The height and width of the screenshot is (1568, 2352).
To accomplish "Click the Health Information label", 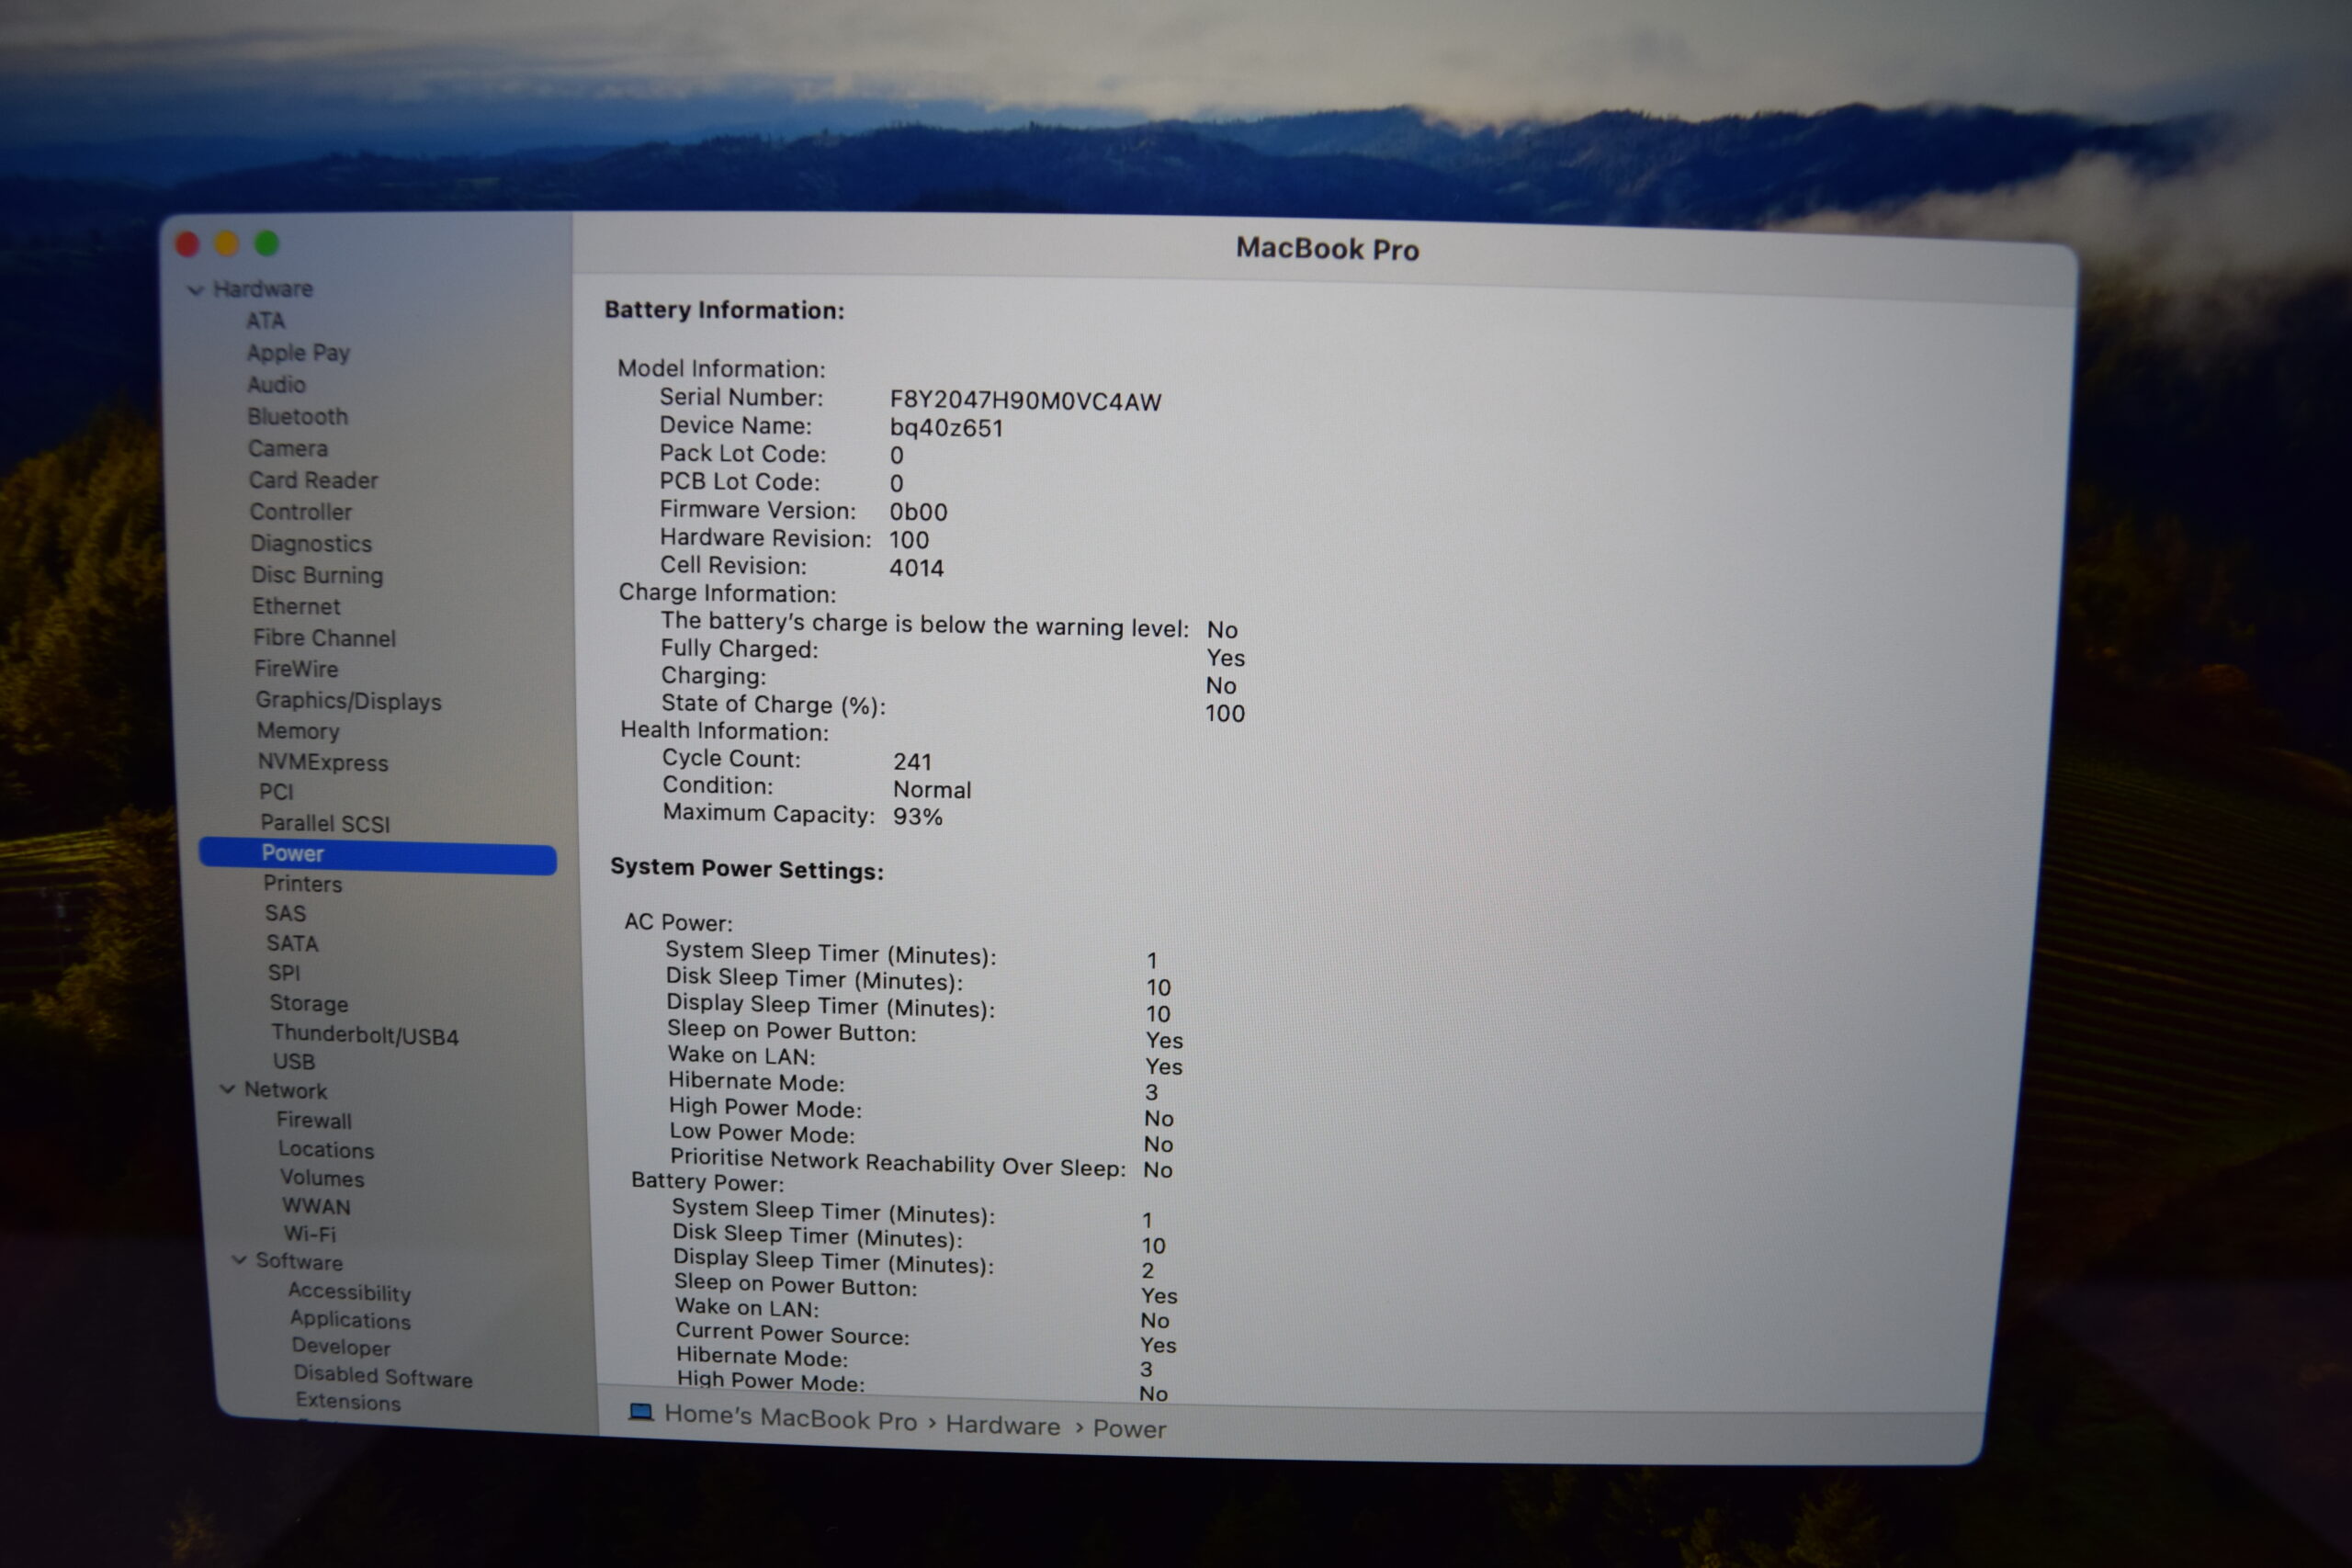I will click(724, 731).
